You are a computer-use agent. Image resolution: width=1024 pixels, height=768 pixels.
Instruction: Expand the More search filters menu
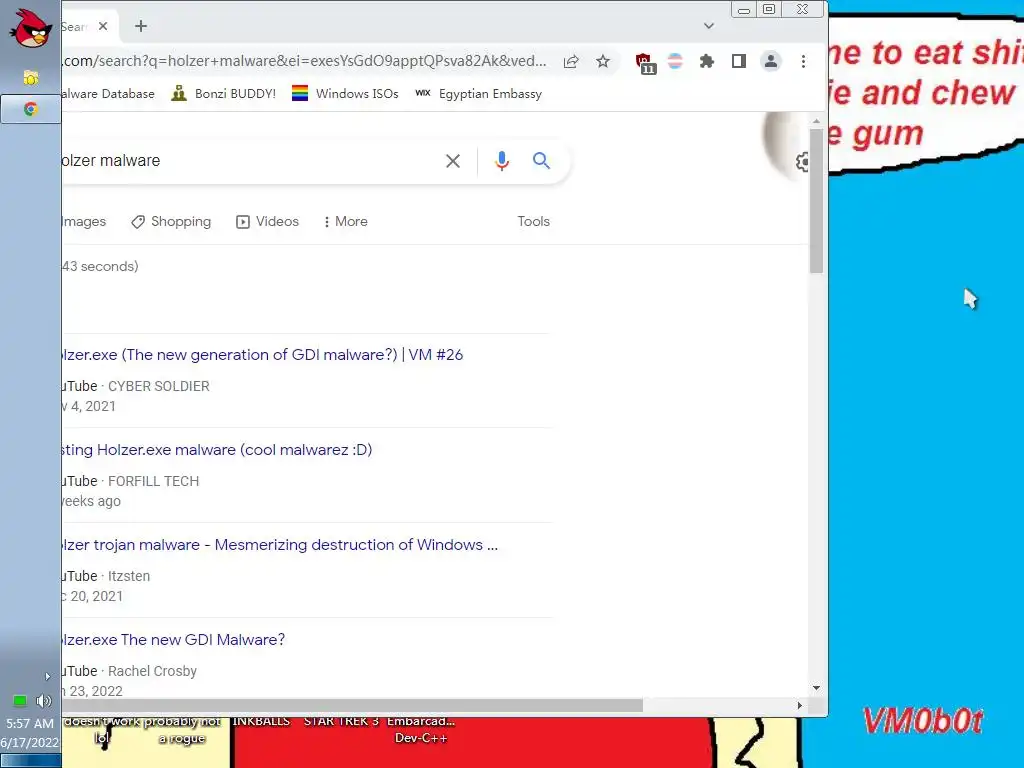click(x=345, y=221)
